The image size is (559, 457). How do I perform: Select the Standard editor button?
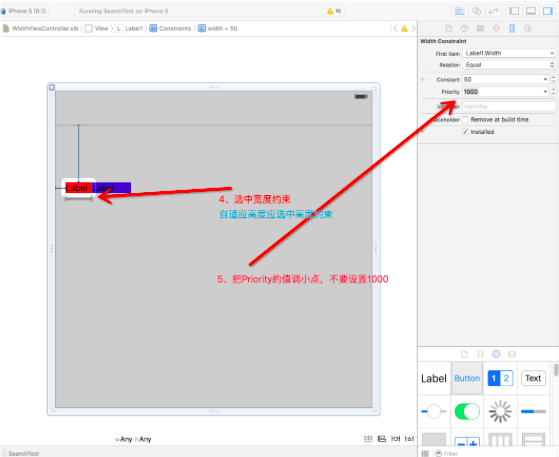(460, 11)
